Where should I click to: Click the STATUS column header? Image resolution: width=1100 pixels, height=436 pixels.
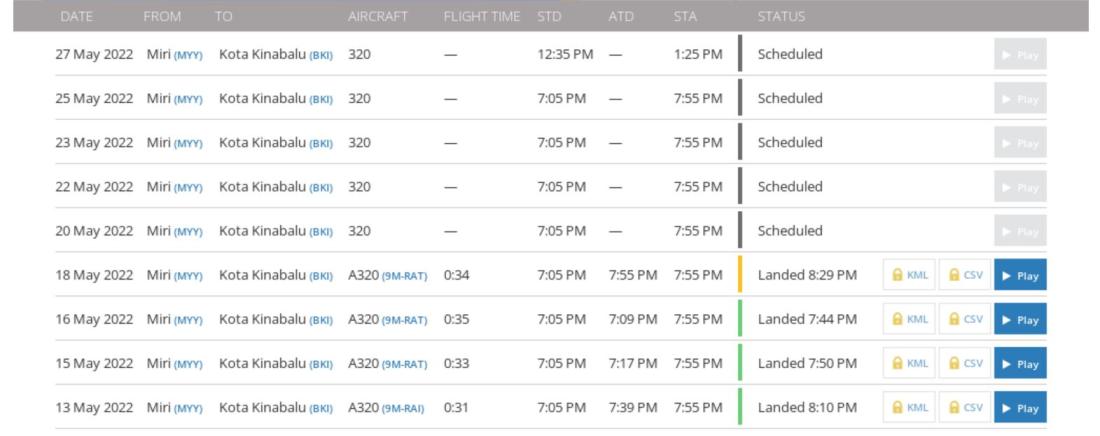[x=781, y=16]
